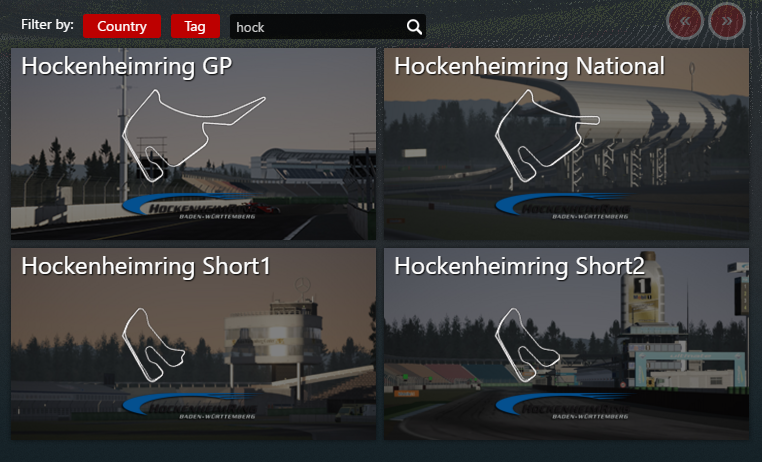Select the Hockenheimring GP title

point(127,66)
